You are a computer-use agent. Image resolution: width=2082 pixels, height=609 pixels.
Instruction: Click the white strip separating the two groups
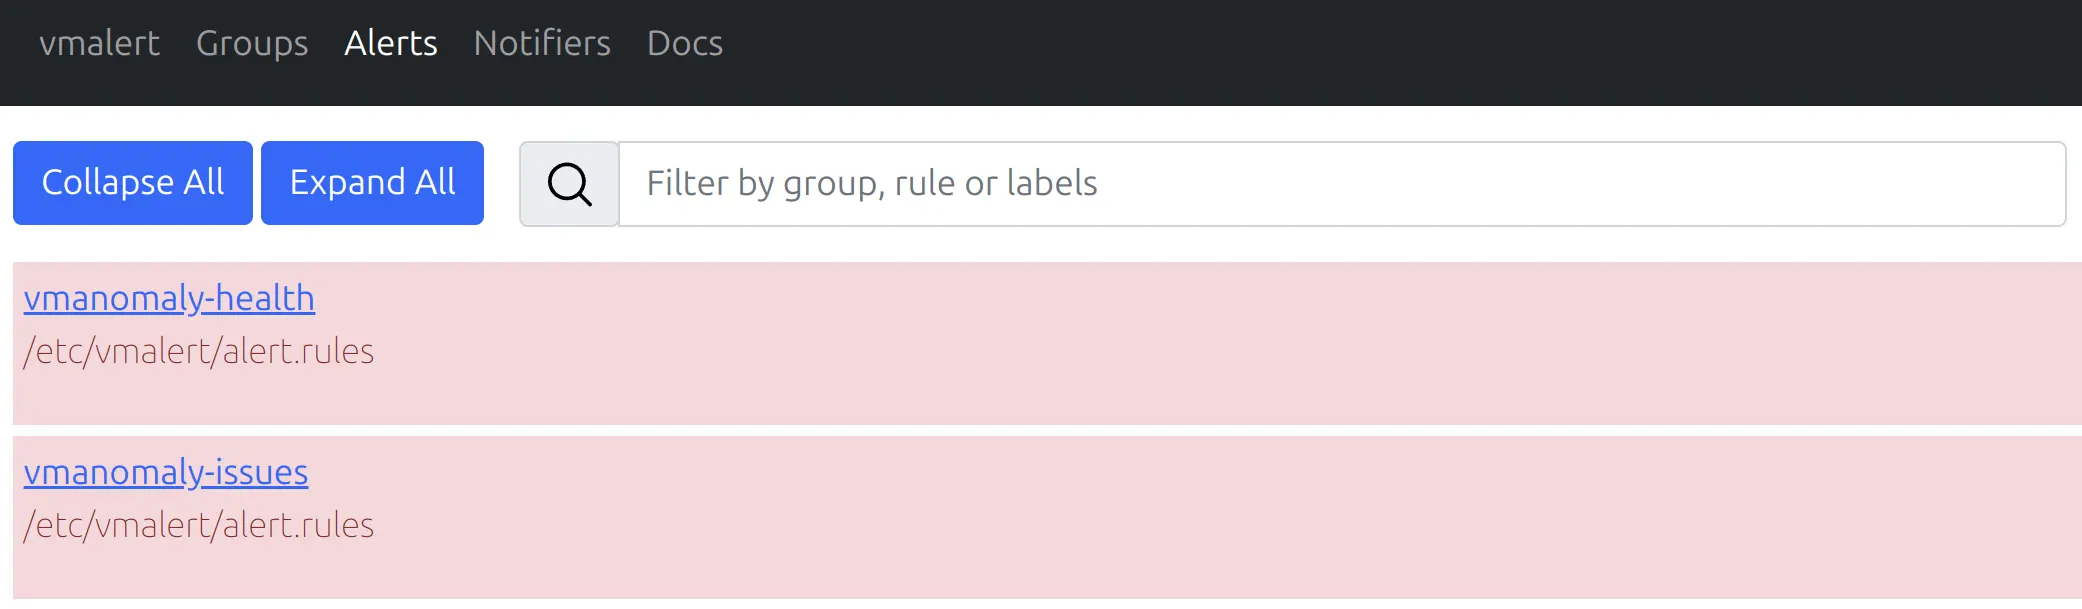[x=1040, y=430]
